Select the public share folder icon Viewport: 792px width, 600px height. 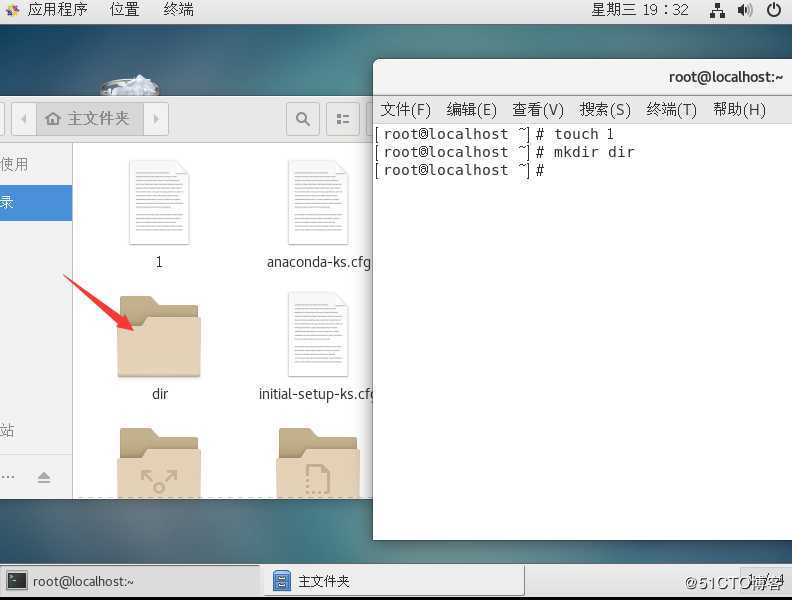point(159,462)
